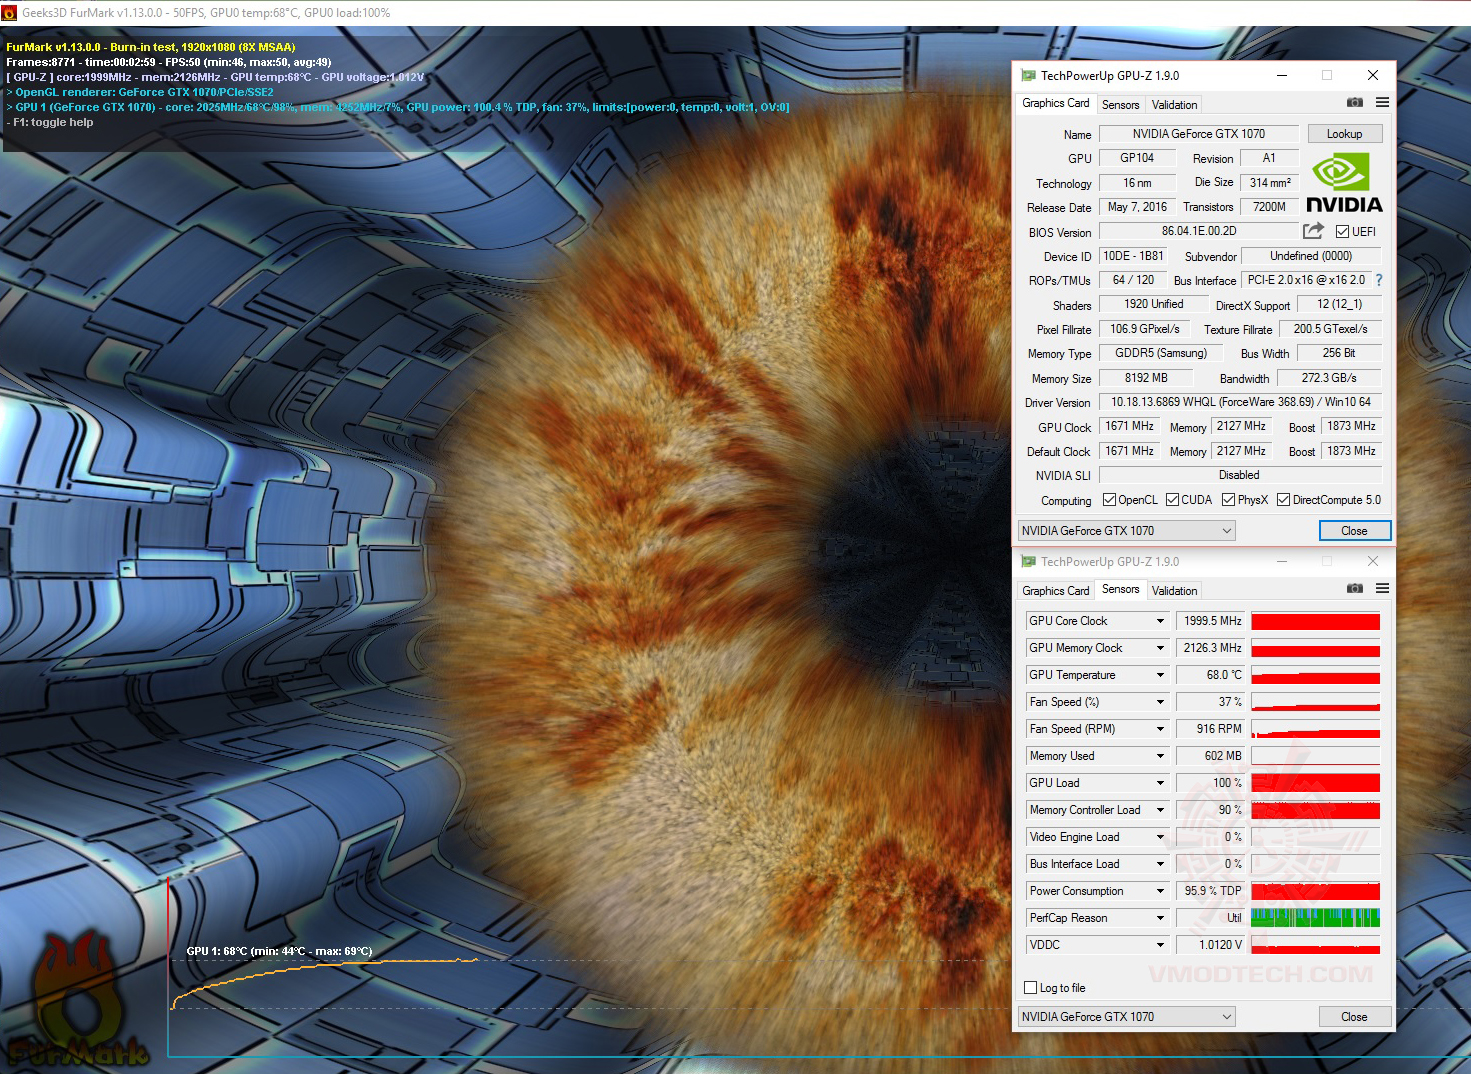Screen dimensions: 1471x1074
Task: Switch to Sensors tab in the active GPU-Z window
Action: (1120, 105)
